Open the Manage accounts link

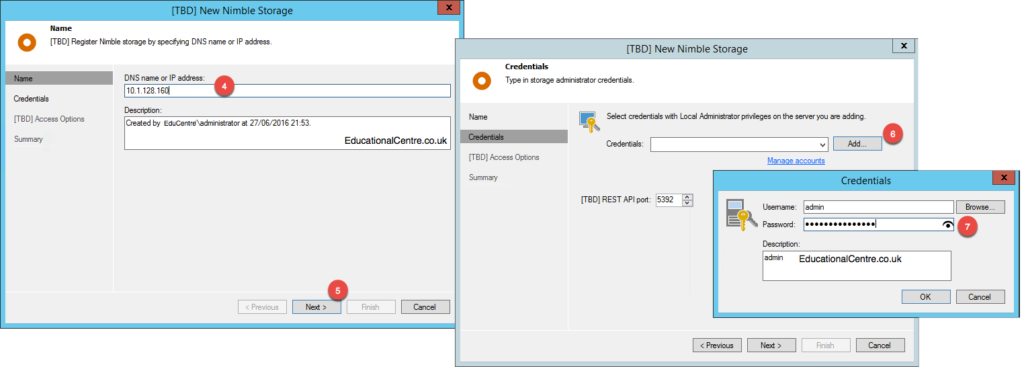pyautogui.click(x=796, y=161)
